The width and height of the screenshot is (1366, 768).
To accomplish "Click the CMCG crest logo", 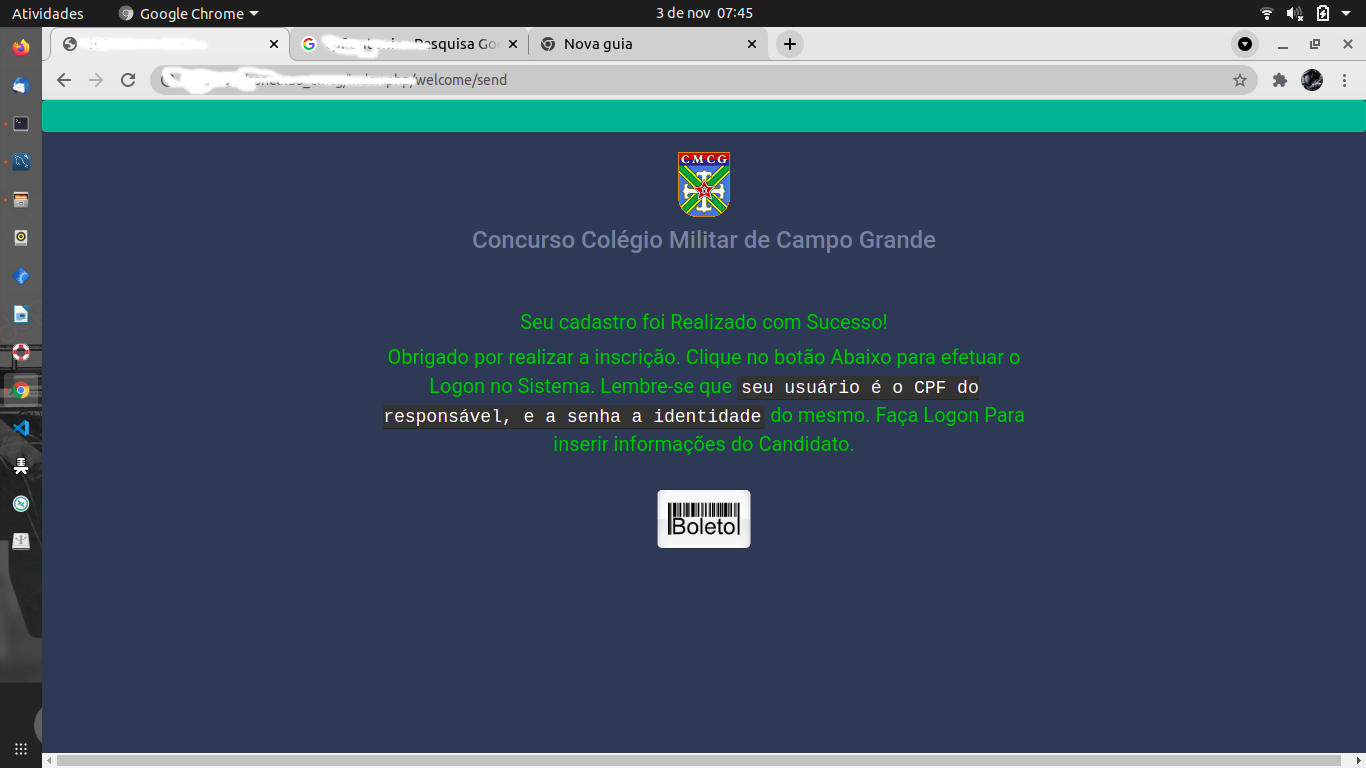I will point(703,184).
